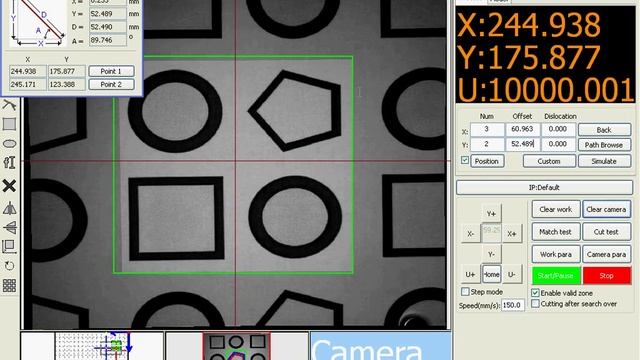Click Point 1 Y value 175.877
The height and width of the screenshot is (360, 640).
tap(67, 71)
